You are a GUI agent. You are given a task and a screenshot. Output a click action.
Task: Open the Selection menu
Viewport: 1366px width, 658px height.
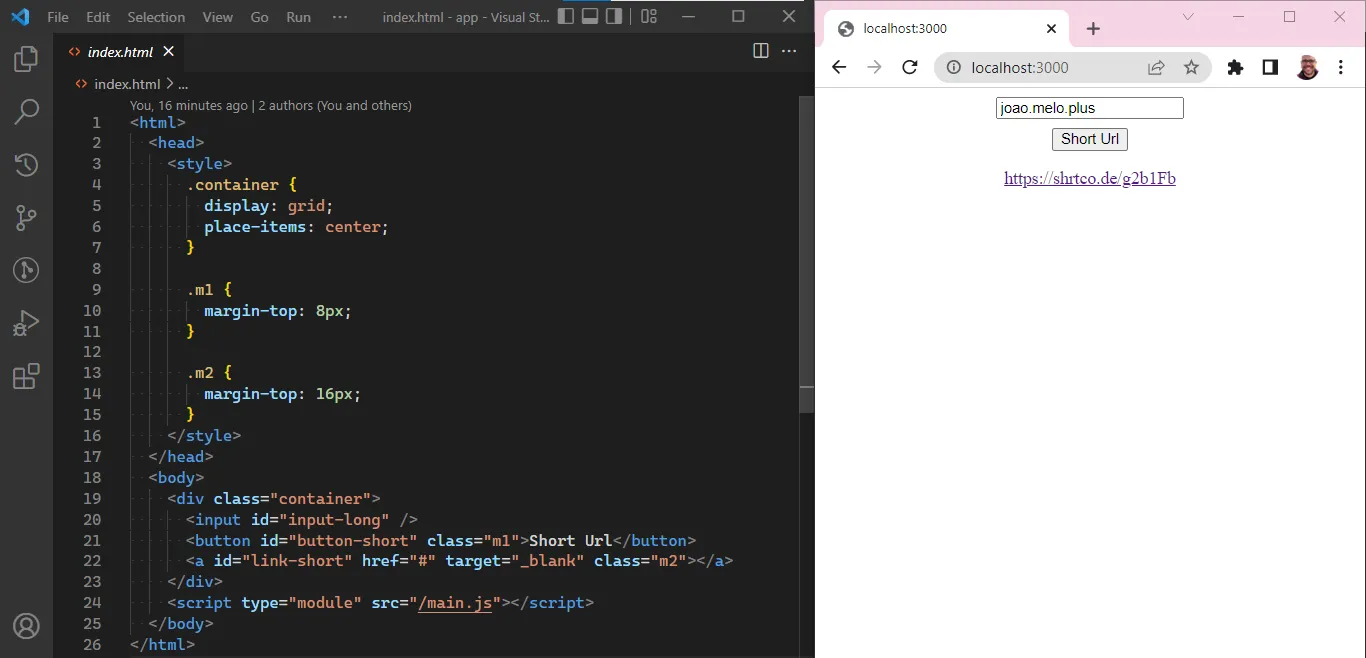(156, 17)
